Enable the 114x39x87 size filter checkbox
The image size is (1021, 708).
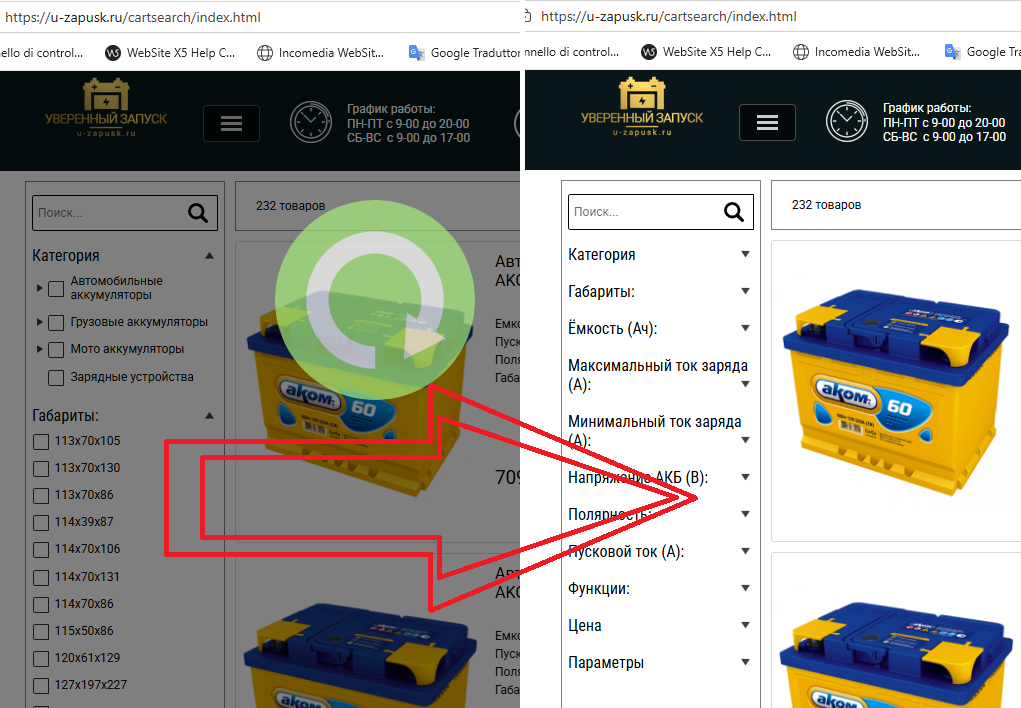(41, 523)
